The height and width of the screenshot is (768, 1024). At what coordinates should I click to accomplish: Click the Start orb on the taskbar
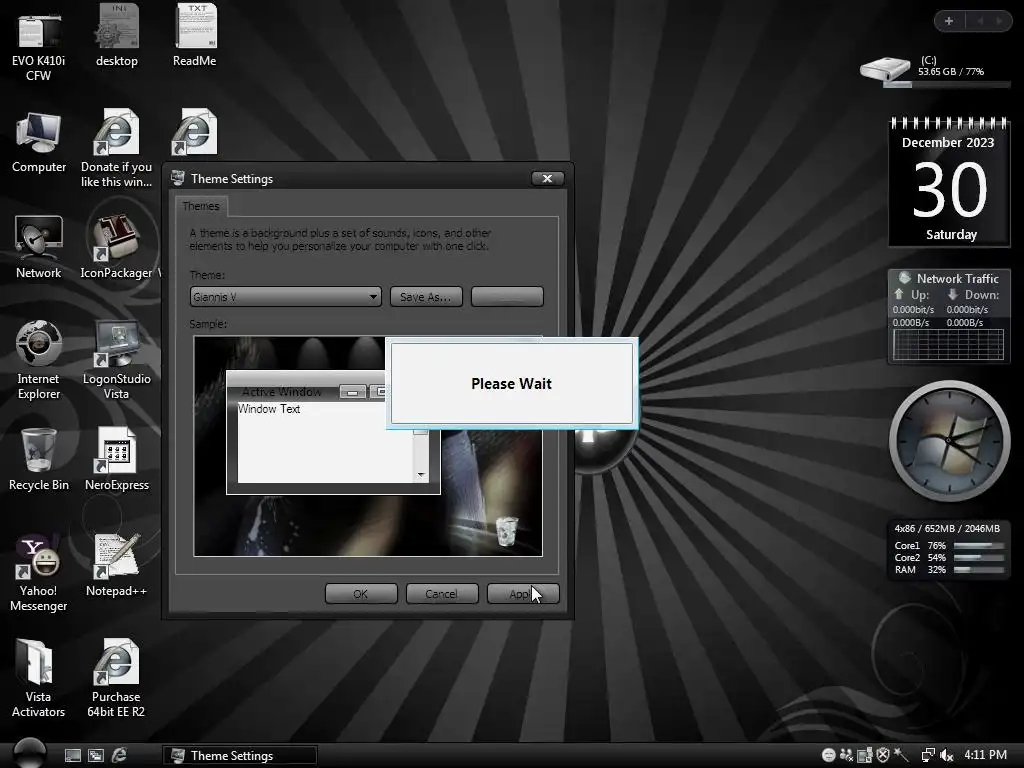click(29, 753)
